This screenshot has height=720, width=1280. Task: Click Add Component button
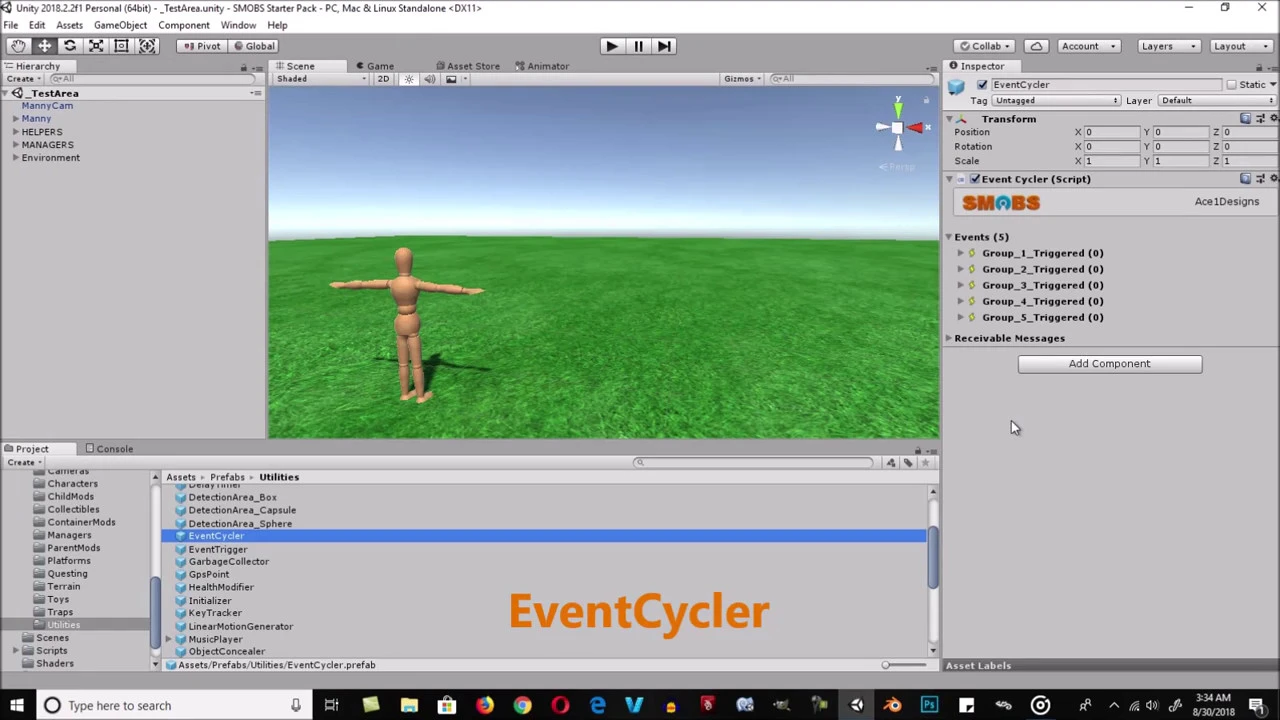[x=1110, y=364]
